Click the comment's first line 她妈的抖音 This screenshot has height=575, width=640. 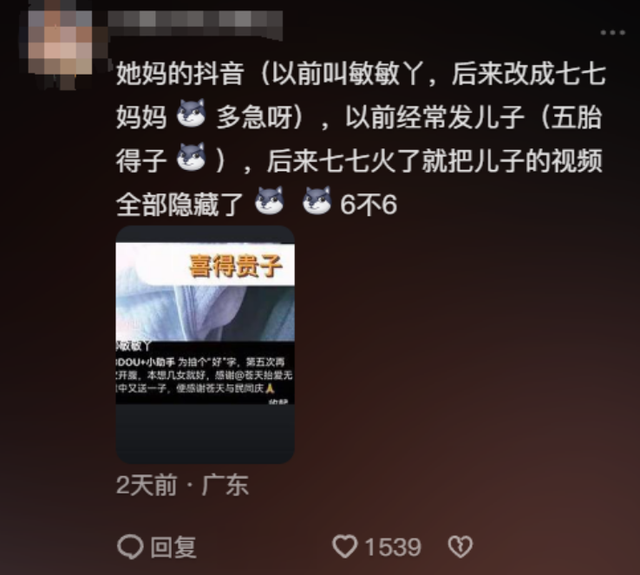(180, 74)
